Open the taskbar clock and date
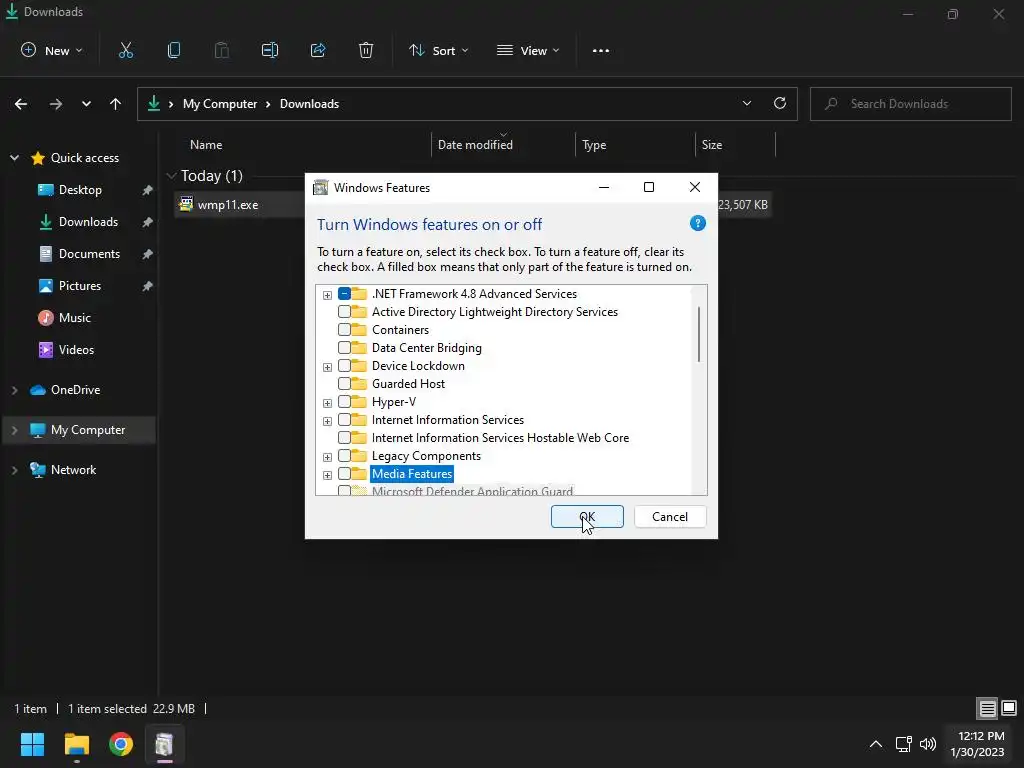 tap(978, 744)
